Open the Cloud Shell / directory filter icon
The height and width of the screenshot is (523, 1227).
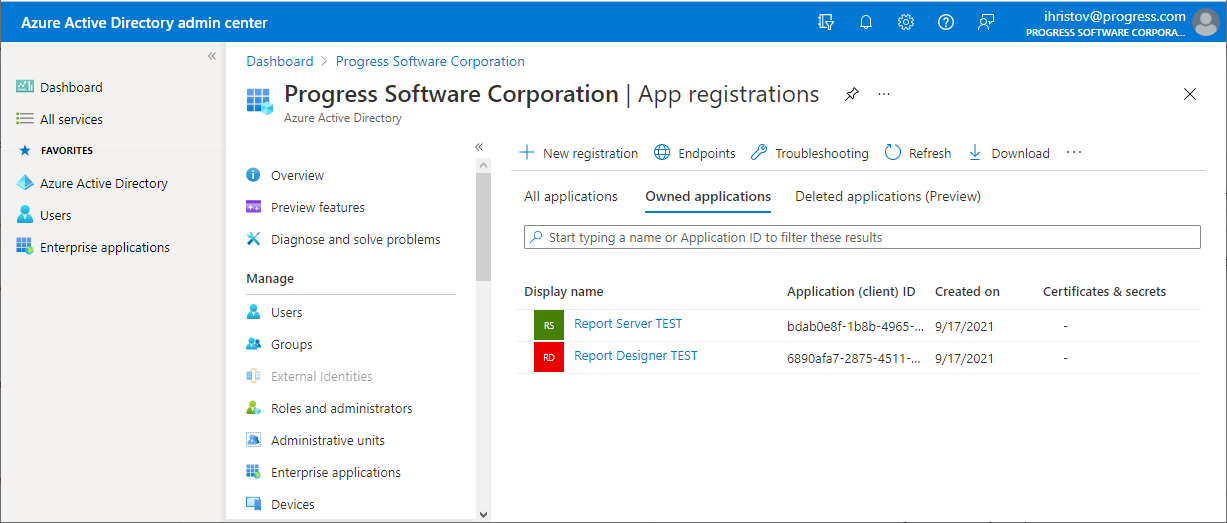[826, 22]
